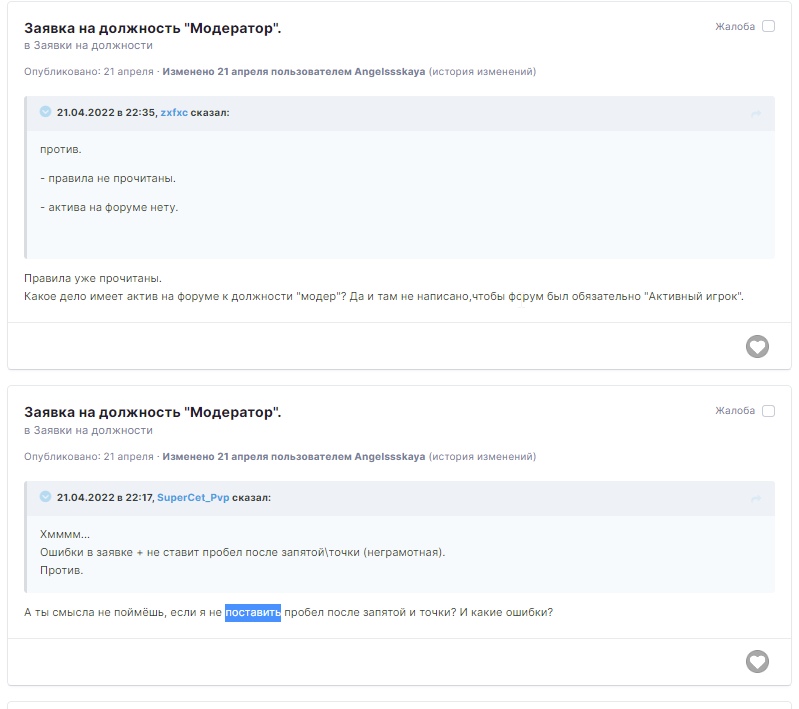Collapse the zxfxc quote block
The image size is (799, 709).
[x=45, y=112]
